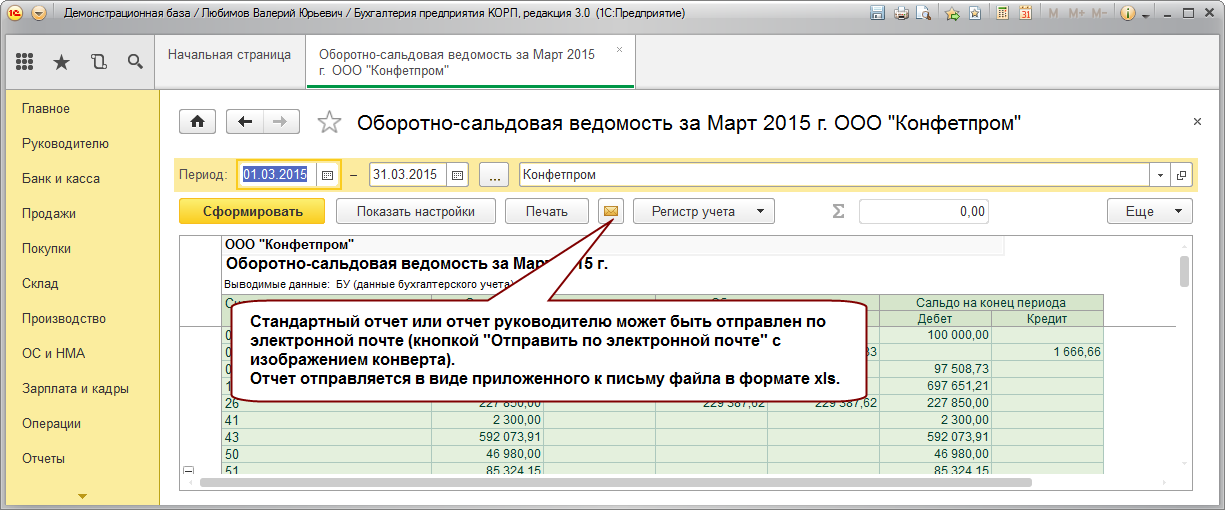Click the printer icon in title bar
This screenshot has width=1225, height=510.
[x=901, y=14]
